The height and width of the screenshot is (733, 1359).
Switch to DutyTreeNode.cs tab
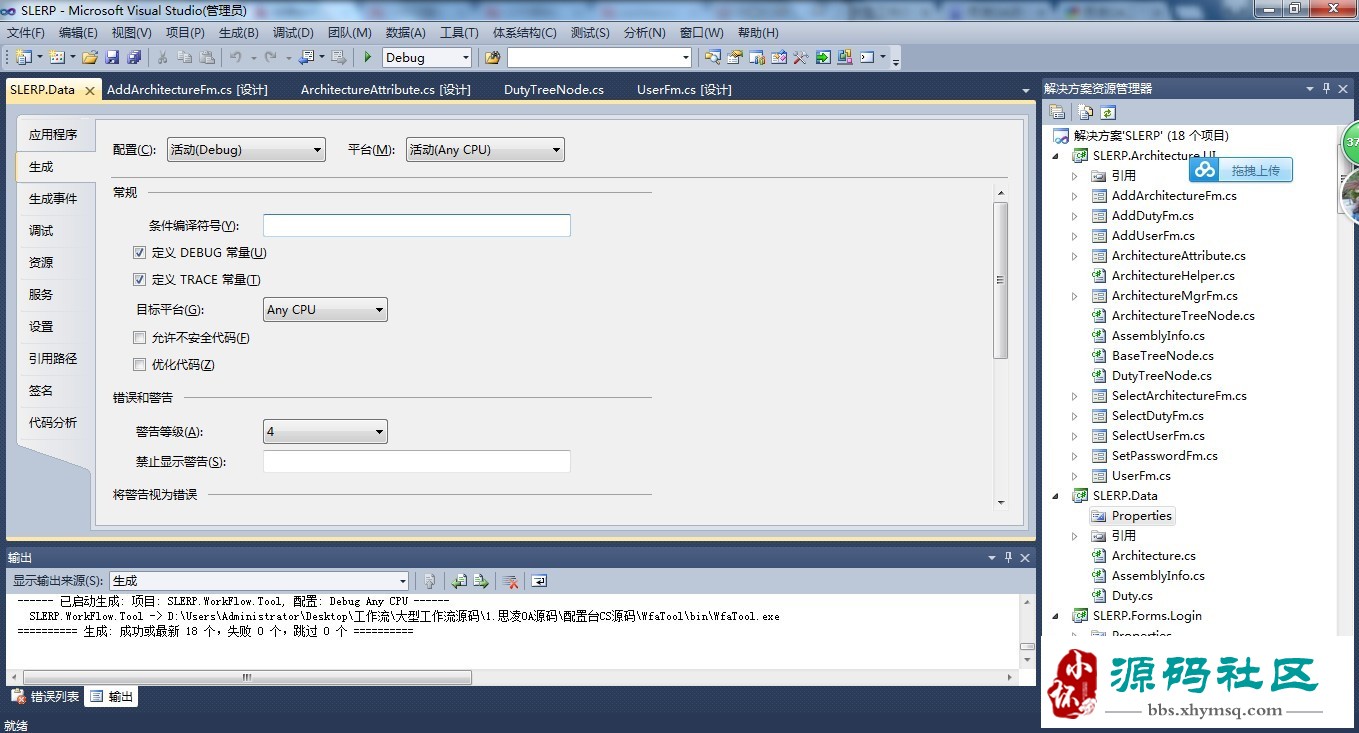tap(554, 89)
